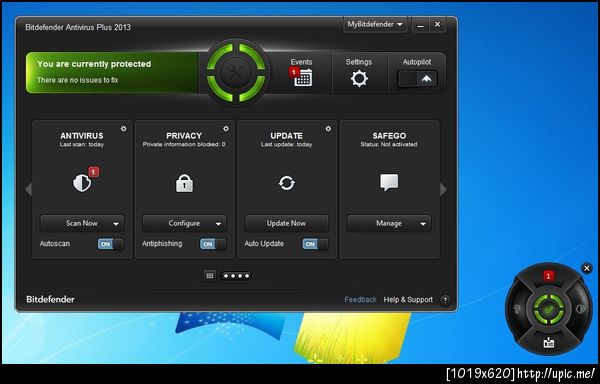Click the widget's right shield icon
The height and width of the screenshot is (384, 600).
[x=580, y=309]
